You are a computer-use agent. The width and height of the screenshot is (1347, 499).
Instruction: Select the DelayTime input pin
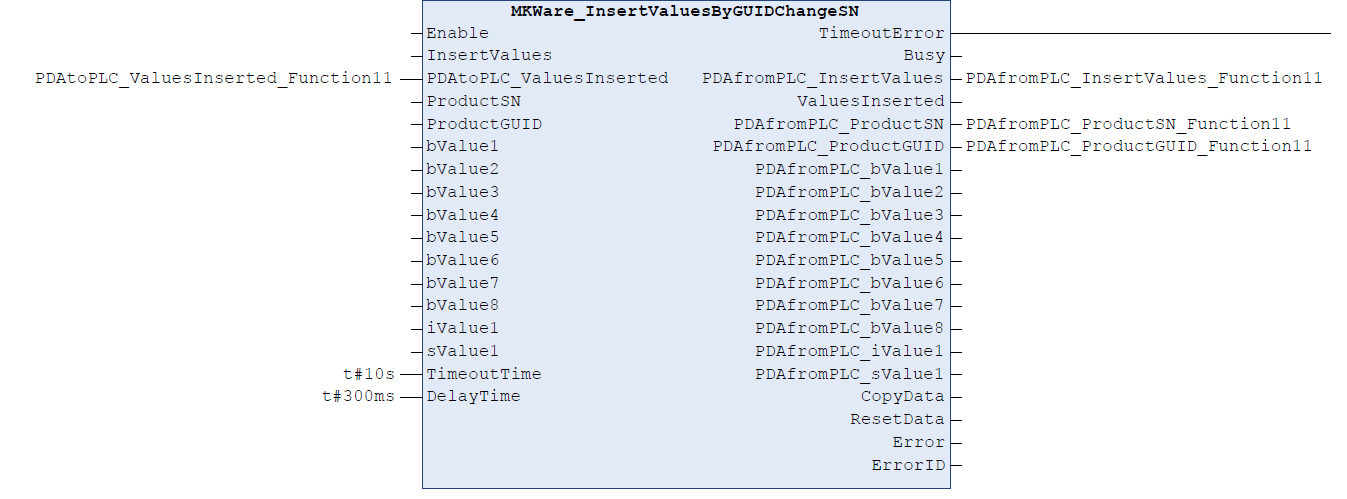473,396
